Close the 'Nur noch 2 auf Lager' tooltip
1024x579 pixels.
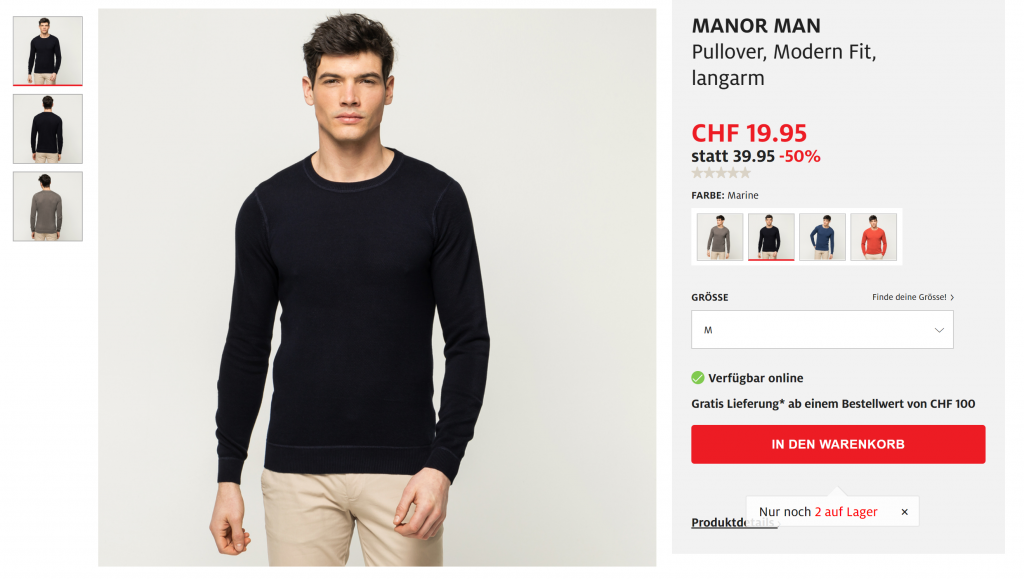tap(904, 512)
